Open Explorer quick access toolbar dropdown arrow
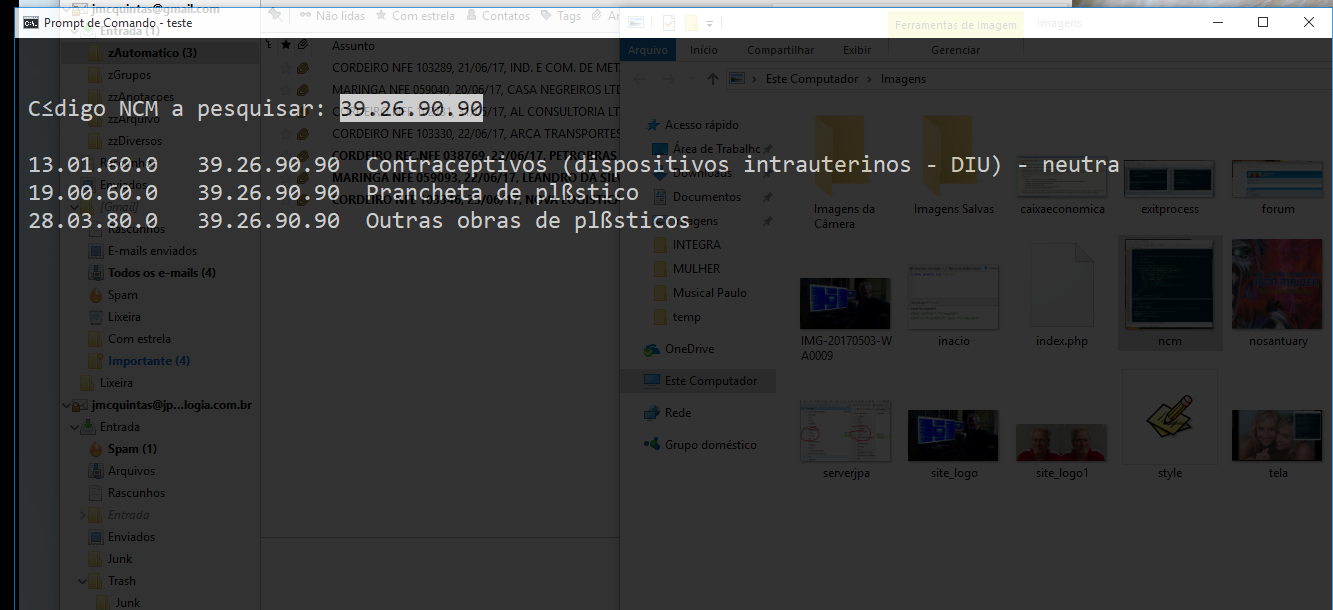The height and width of the screenshot is (610, 1333). [x=710, y=23]
